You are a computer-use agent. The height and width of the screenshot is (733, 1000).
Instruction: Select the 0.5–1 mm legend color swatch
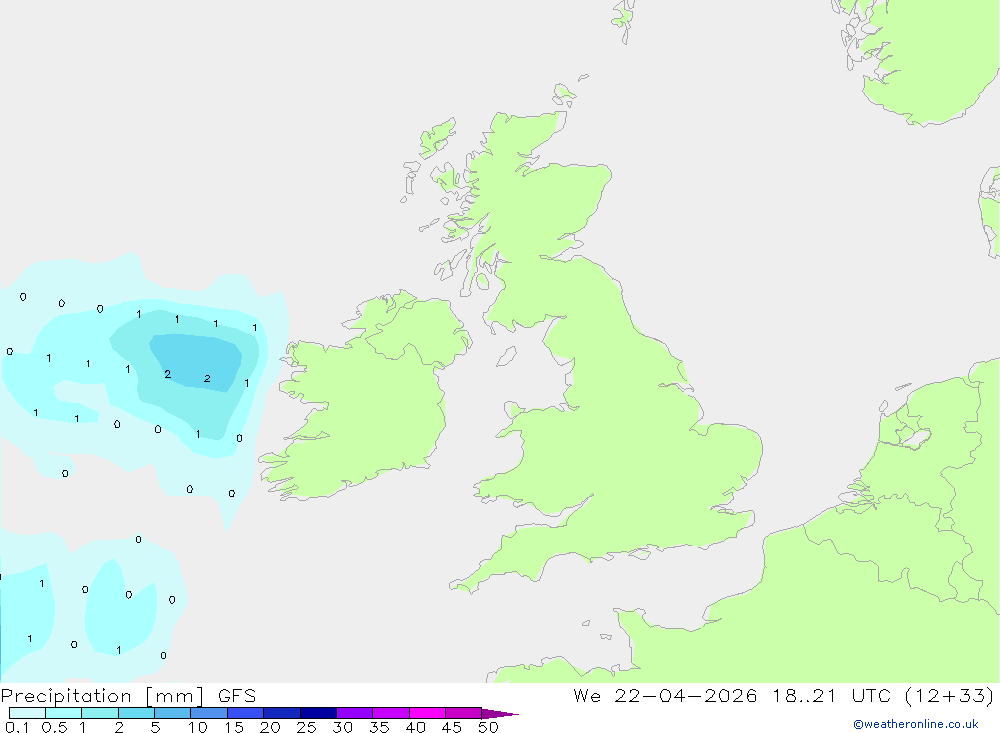(63, 713)
